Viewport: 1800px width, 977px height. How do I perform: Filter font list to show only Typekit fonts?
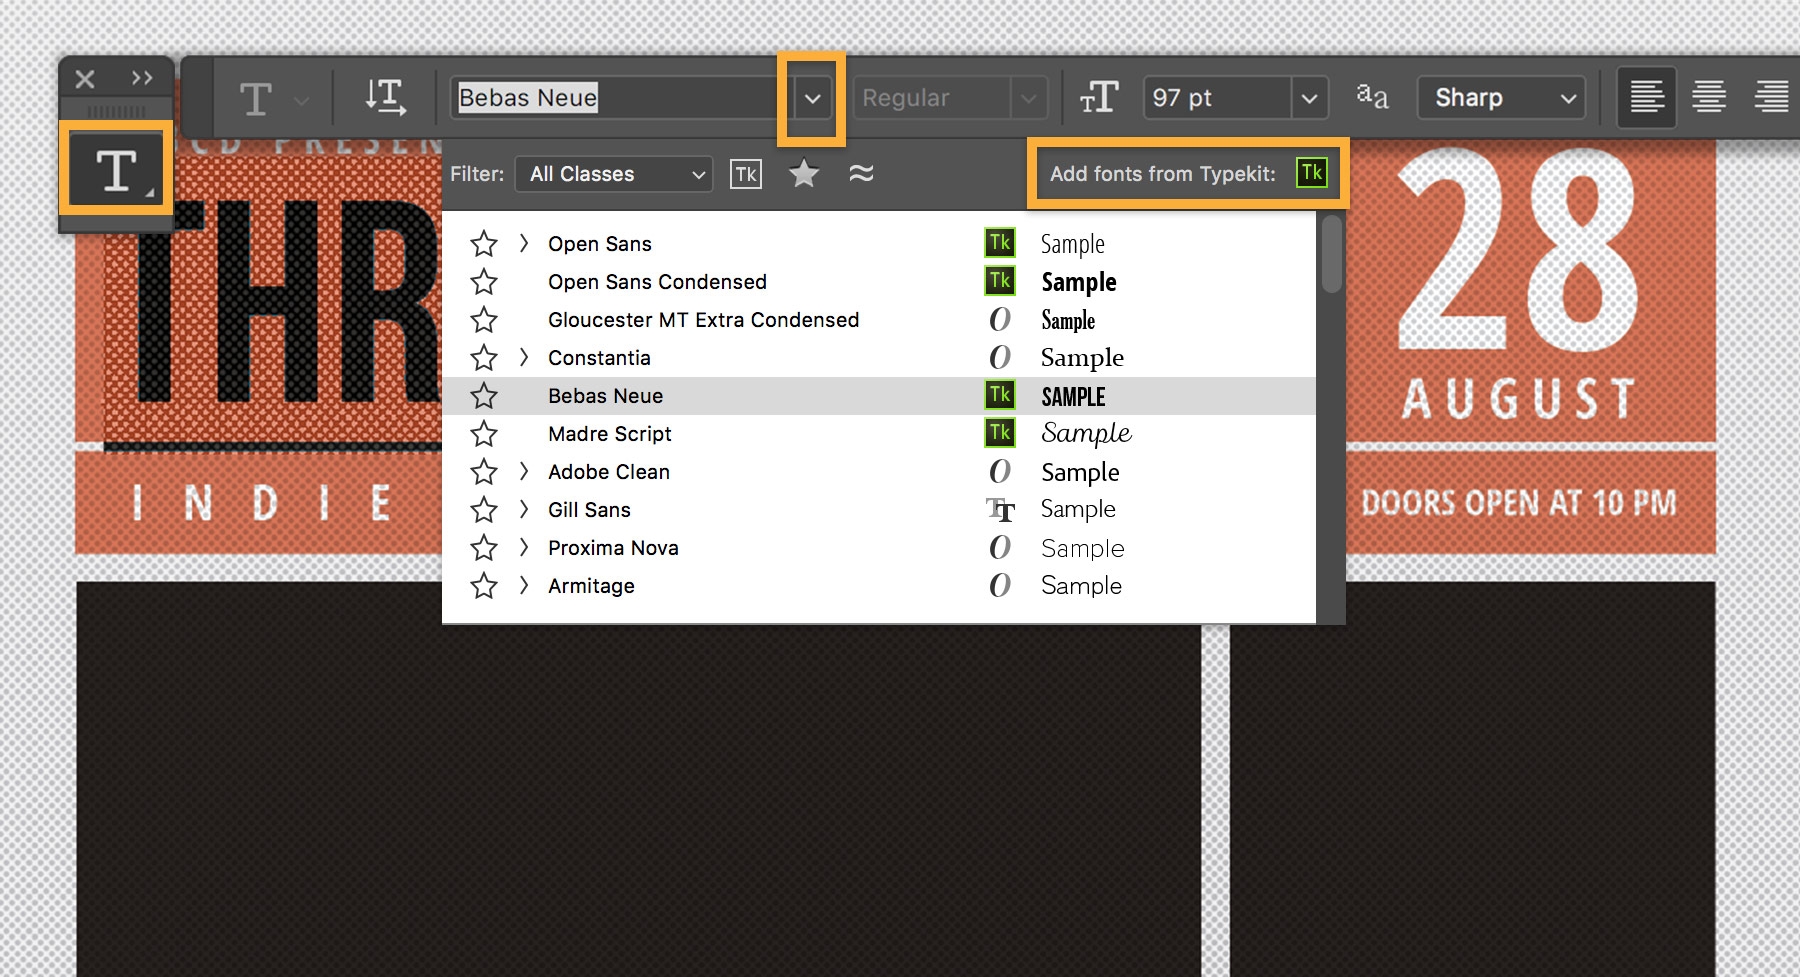tap(745, 173)
